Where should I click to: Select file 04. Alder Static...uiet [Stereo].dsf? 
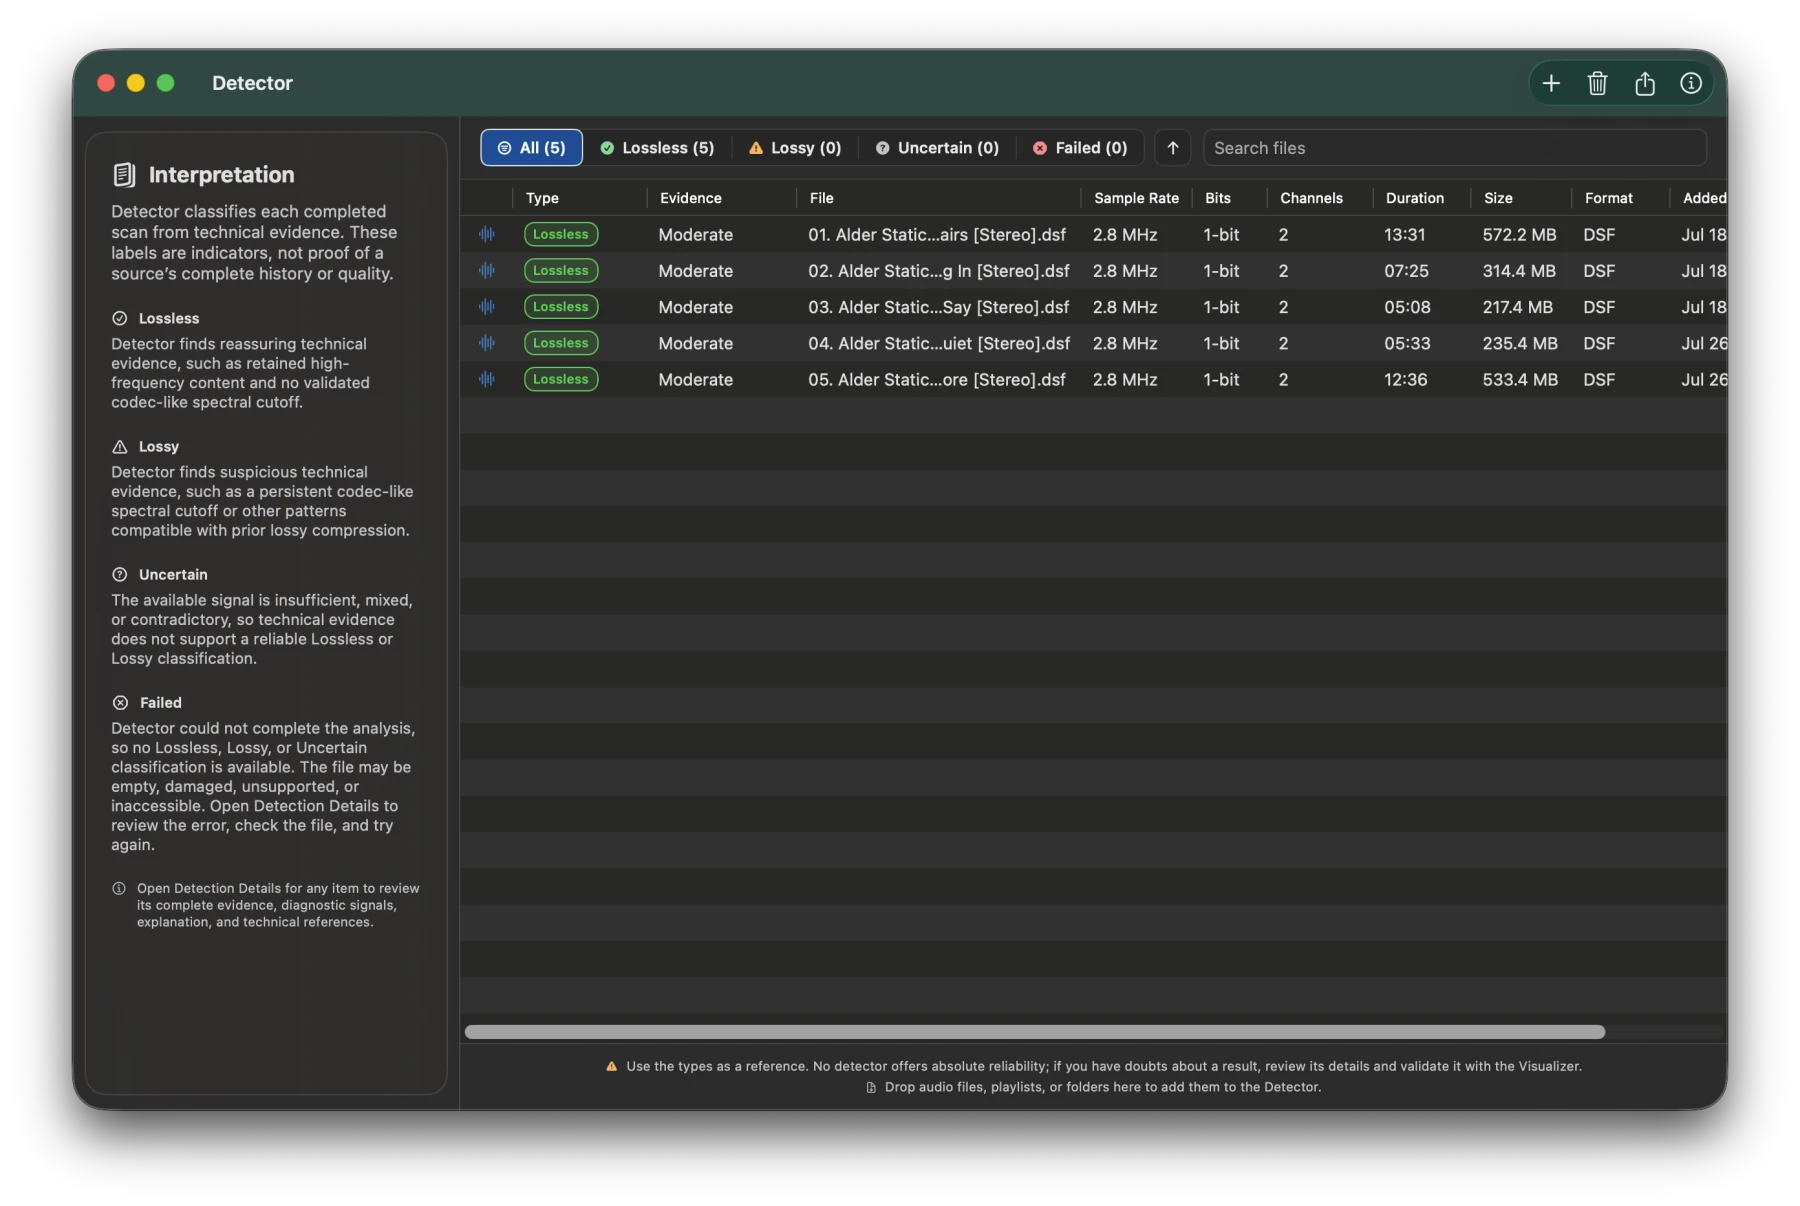point(939,343)
